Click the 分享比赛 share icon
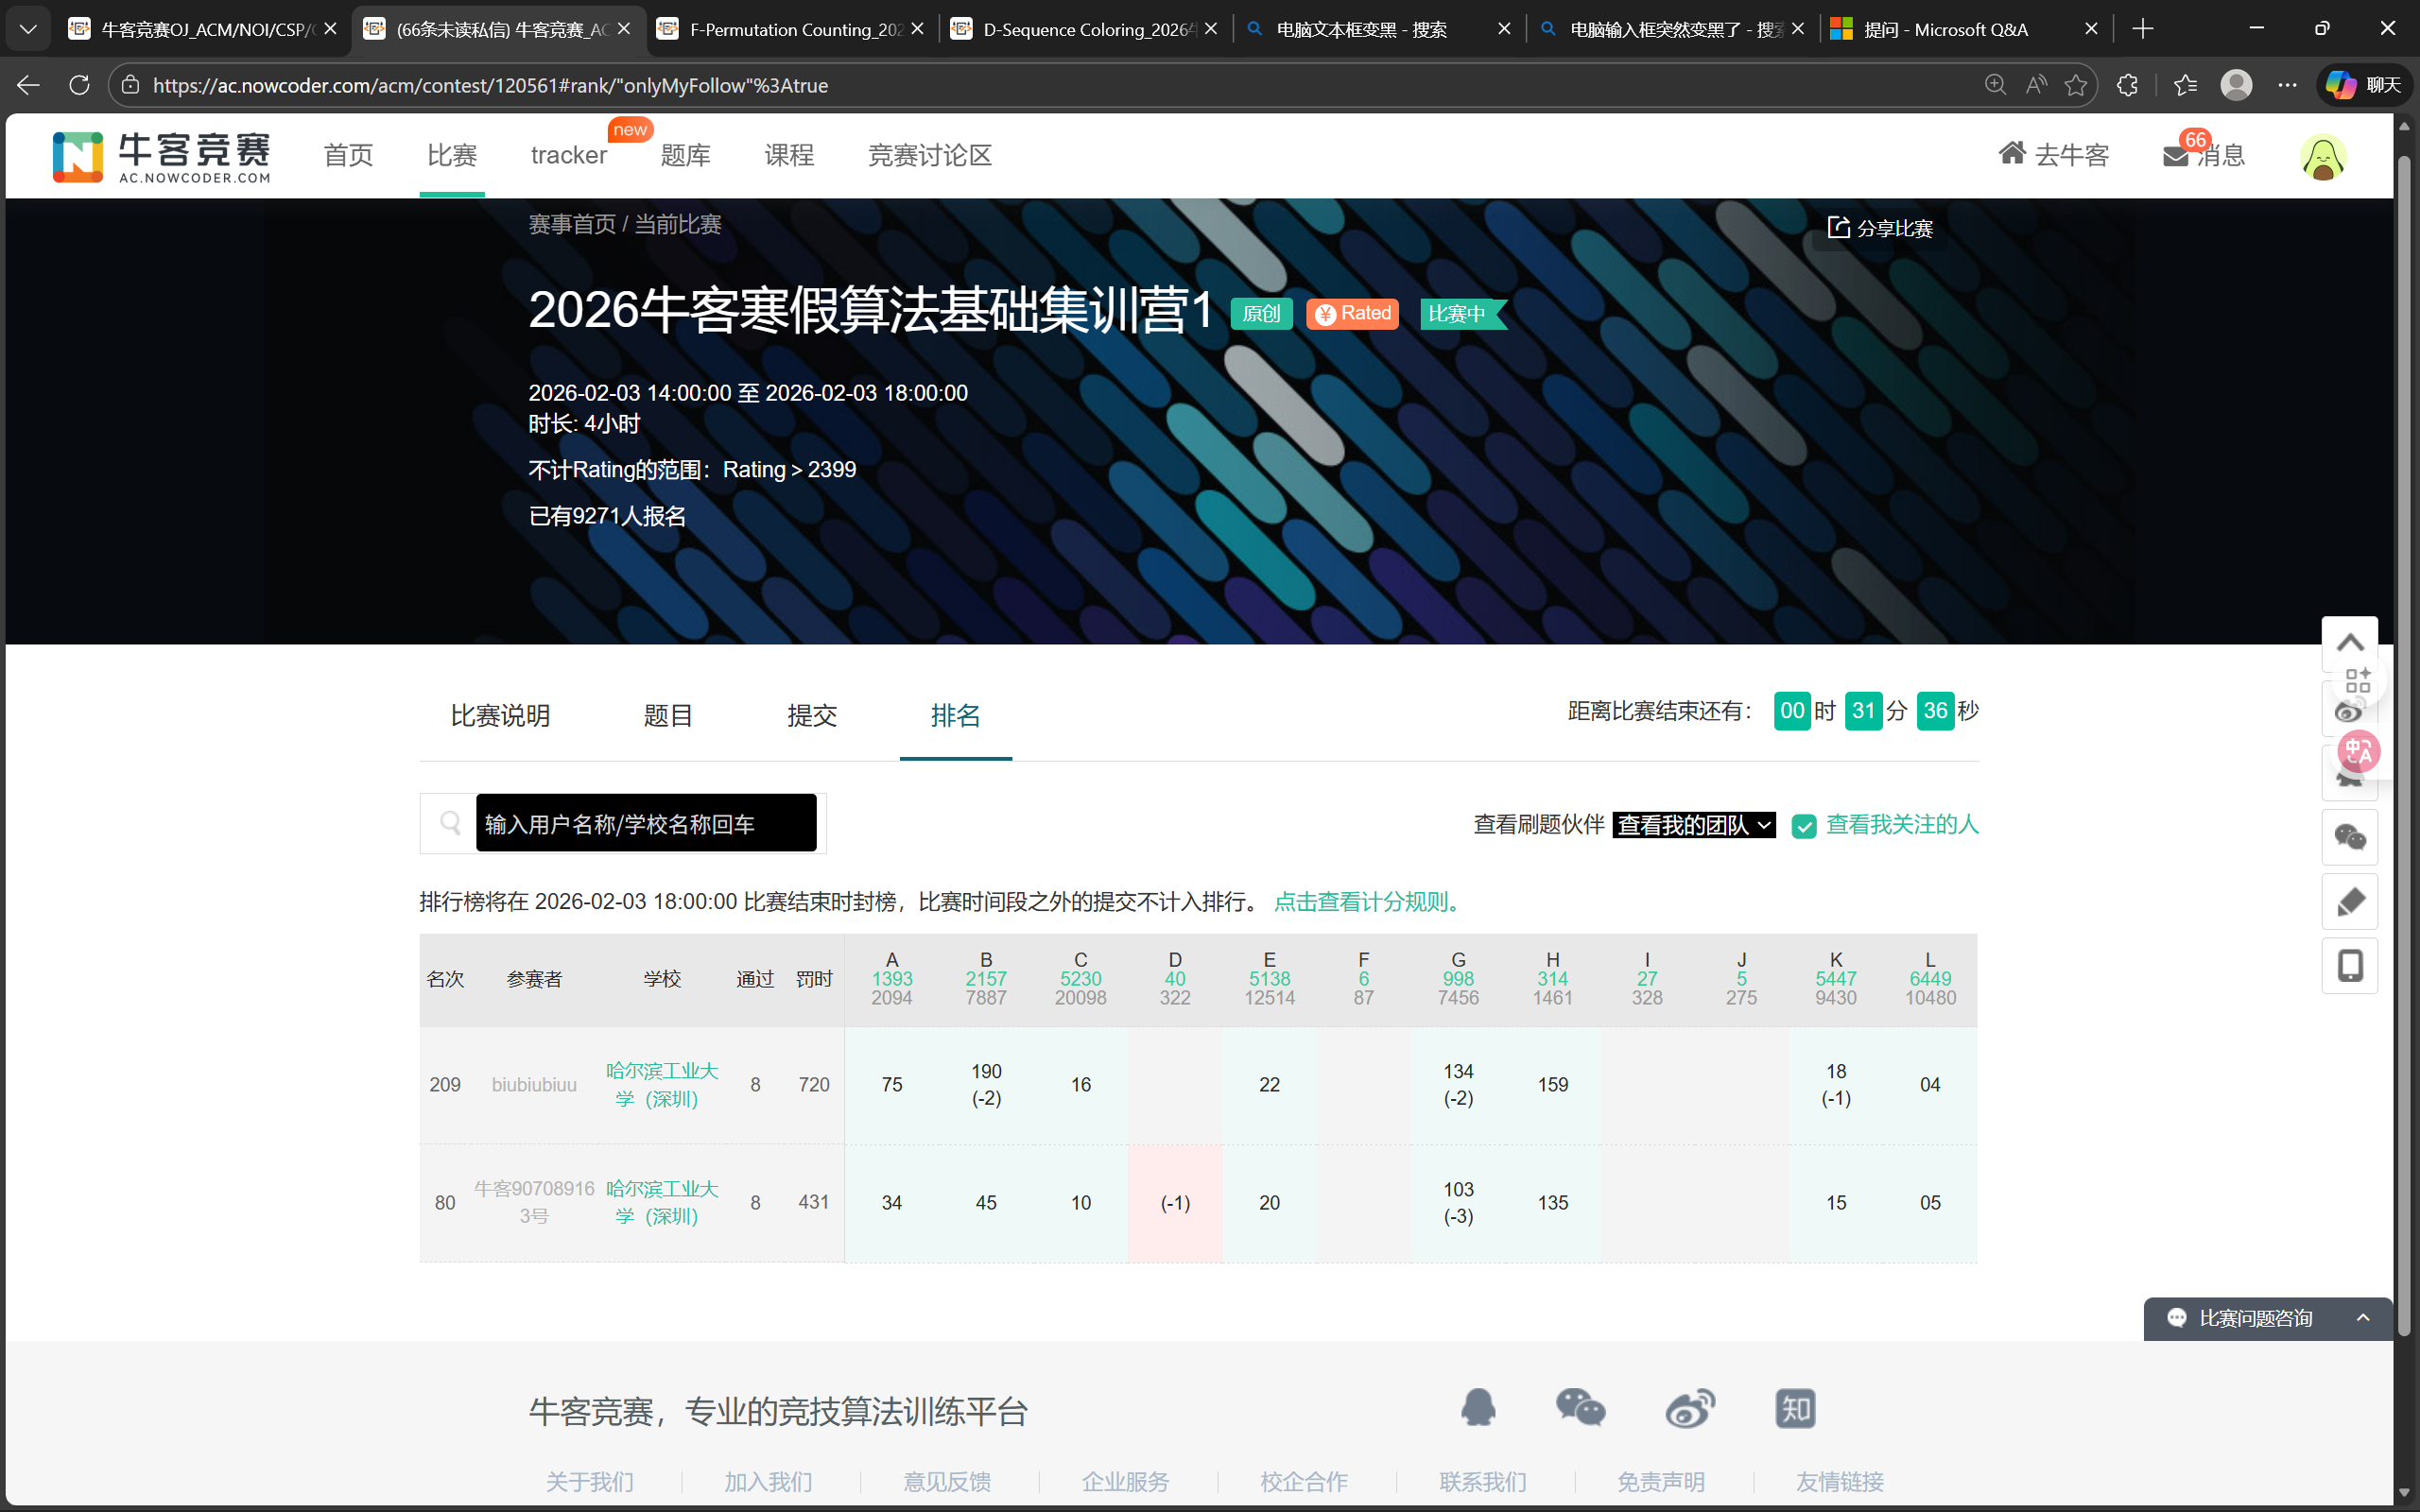 coord(1840,227)
